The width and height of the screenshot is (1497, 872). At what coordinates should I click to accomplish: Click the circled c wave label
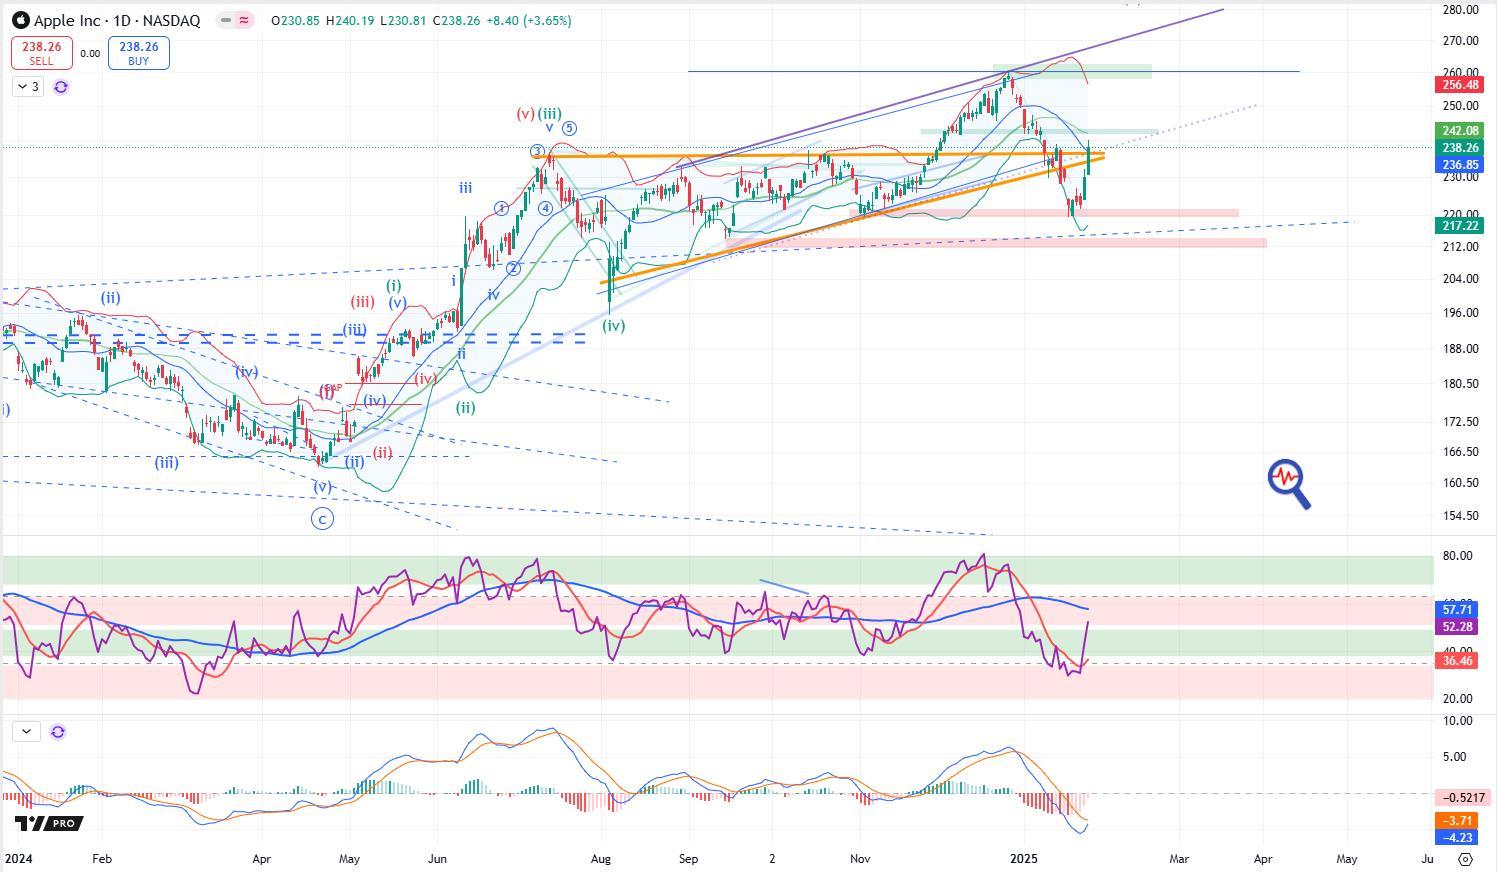click(322, 519)
